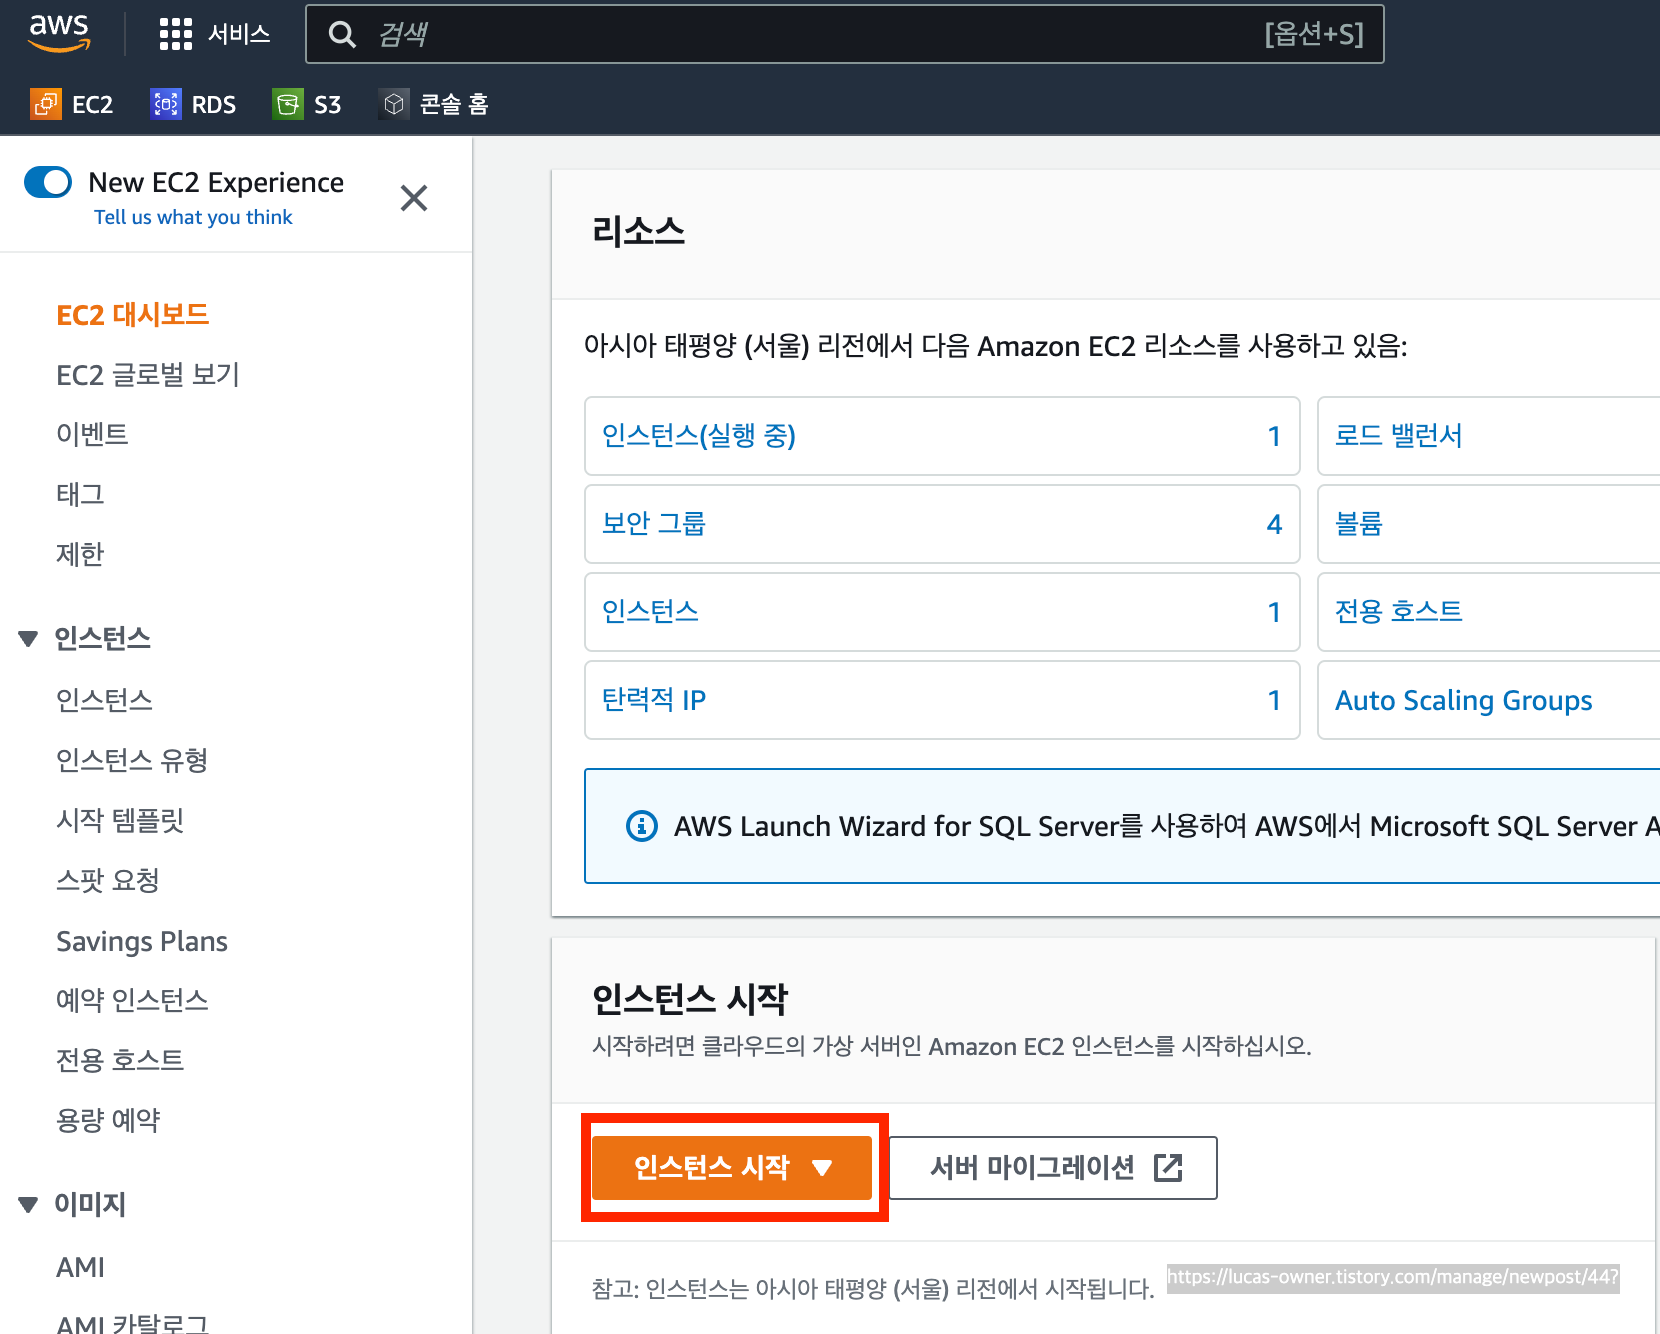Open 인스턴스(실행 중) resource link
Viewport: 1660px width, 1334px height.
point(699,435)
